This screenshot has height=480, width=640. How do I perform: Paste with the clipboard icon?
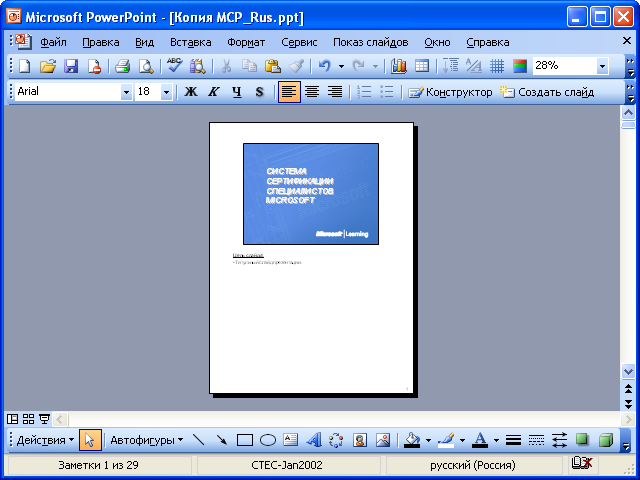coord(273,66)
